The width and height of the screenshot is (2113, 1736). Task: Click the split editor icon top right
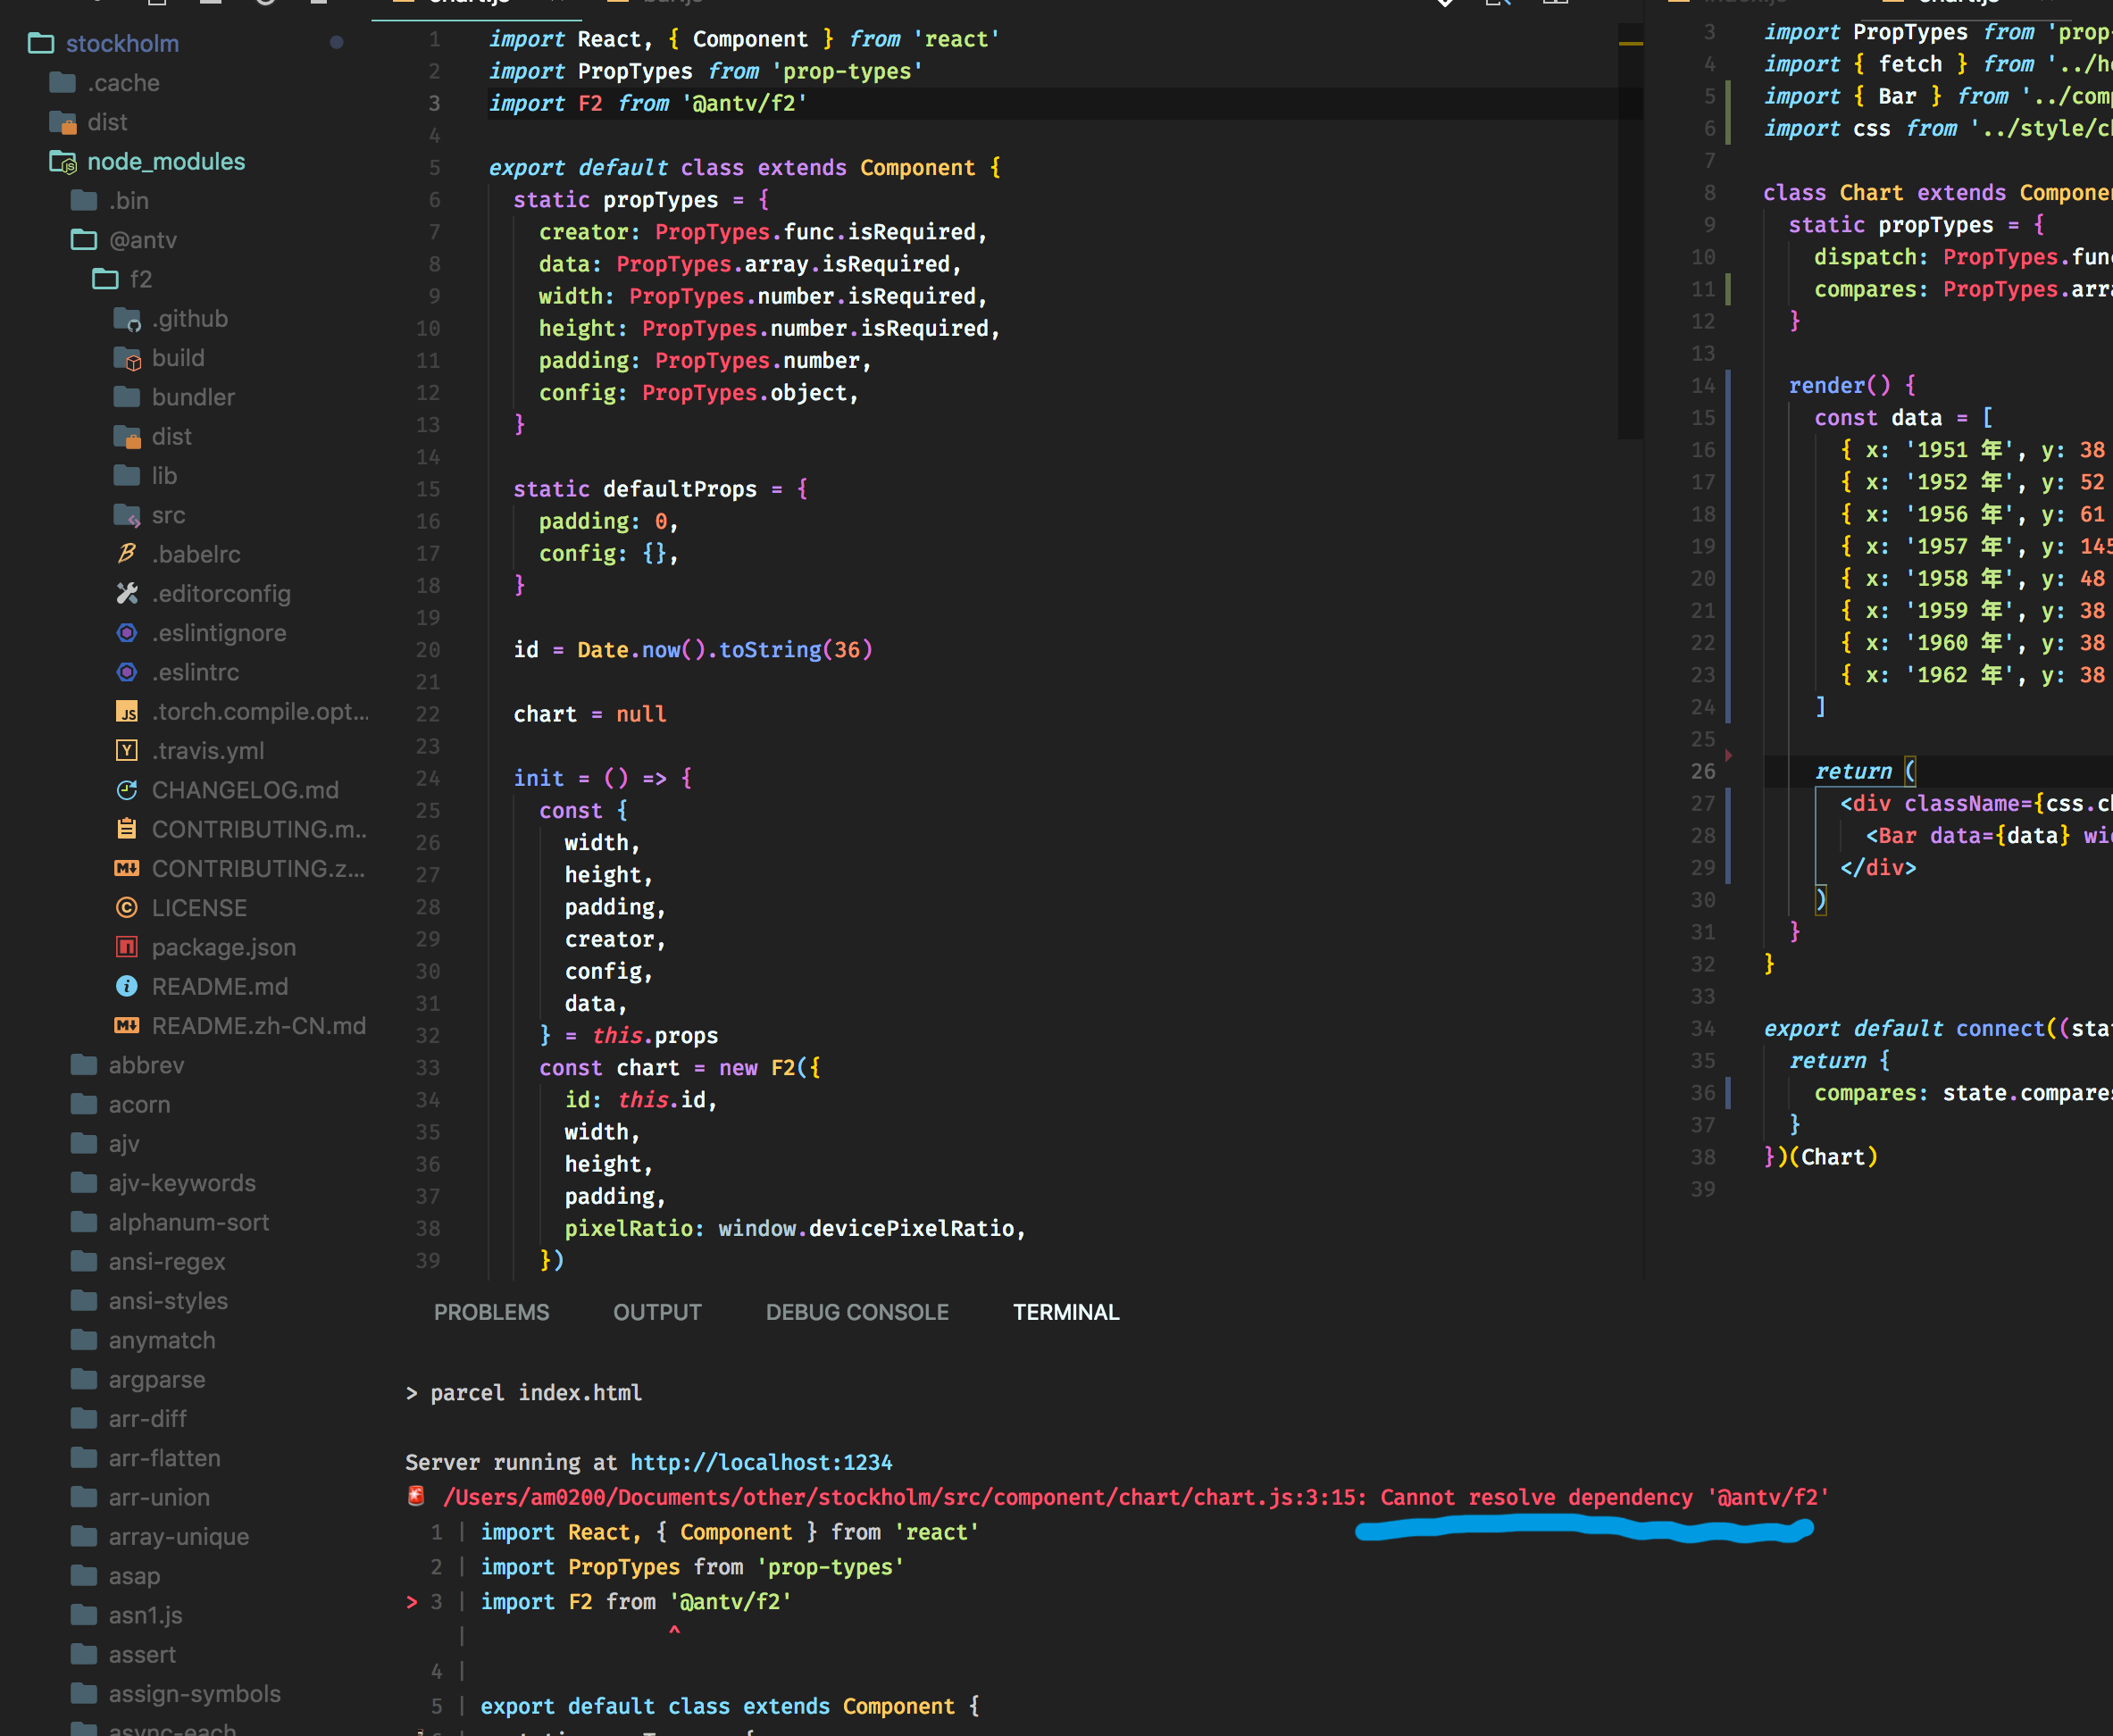1557,4
